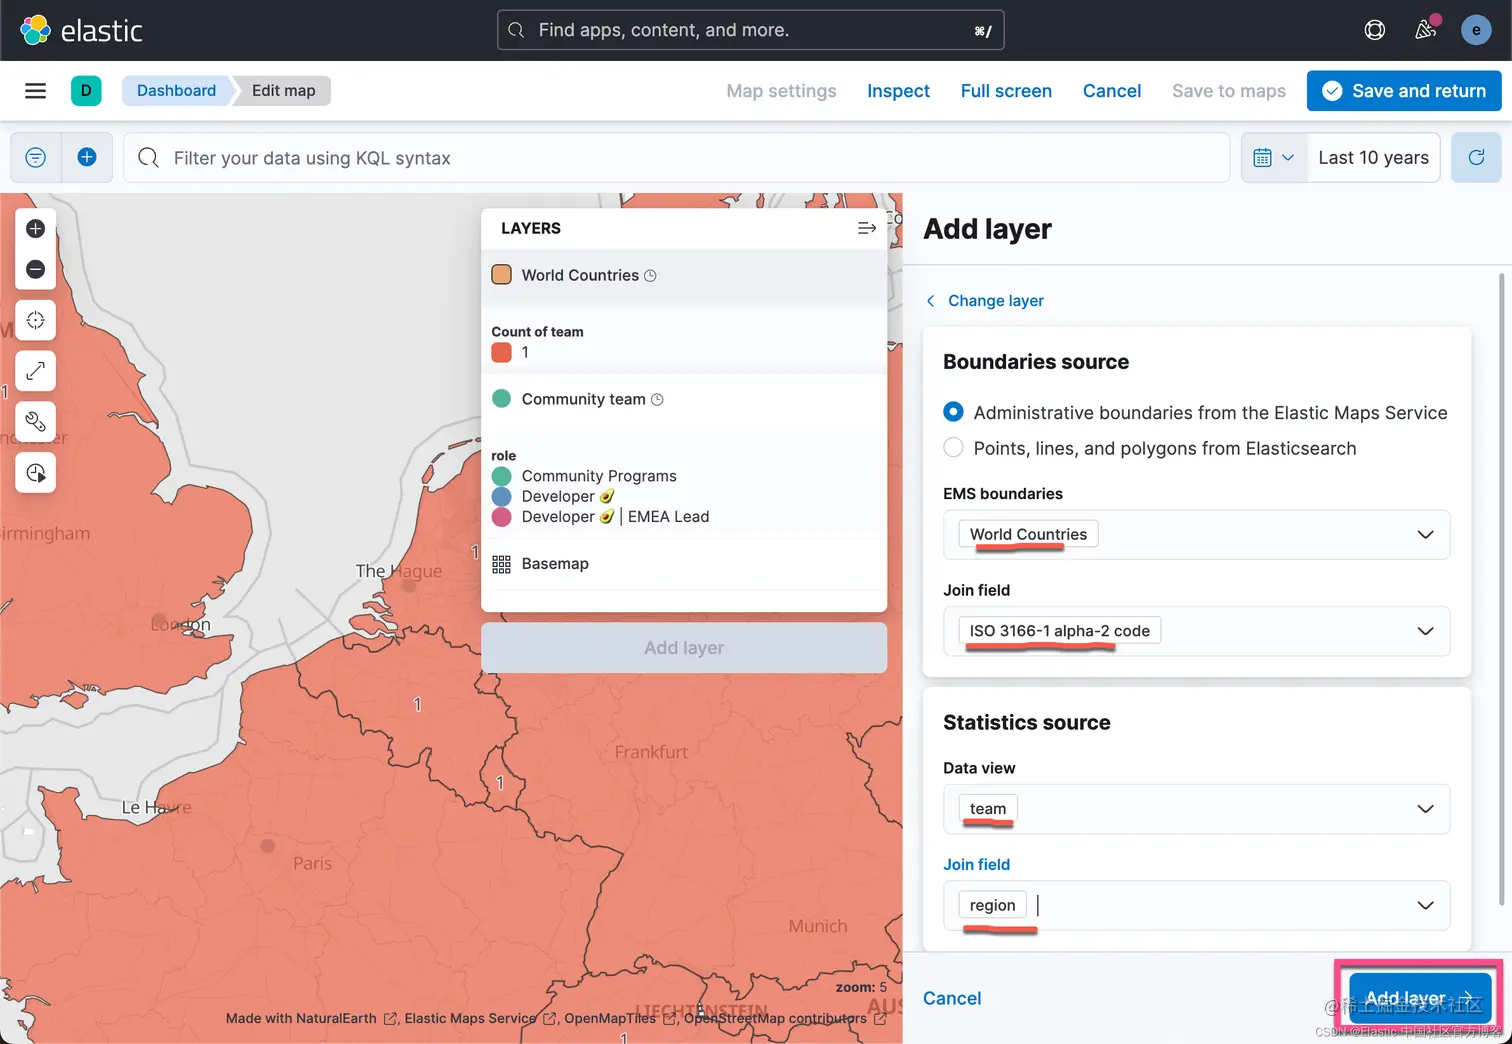Image resolution: width=1512 pixels, height=1044 pixels.
Task: Open the timeslider clock icon
Action: (36, 473)
